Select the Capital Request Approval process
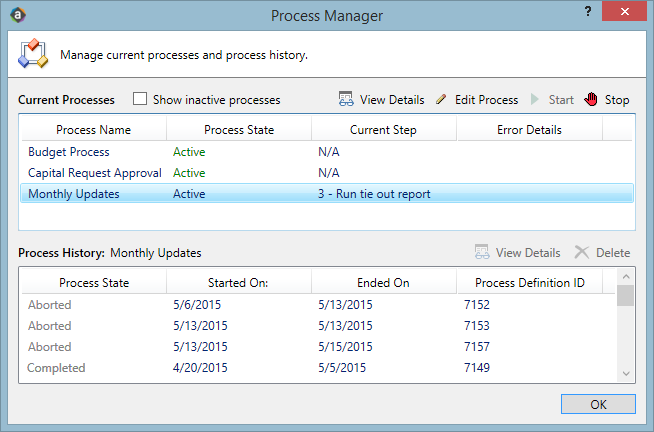654x432 pixels. point(327,173)
